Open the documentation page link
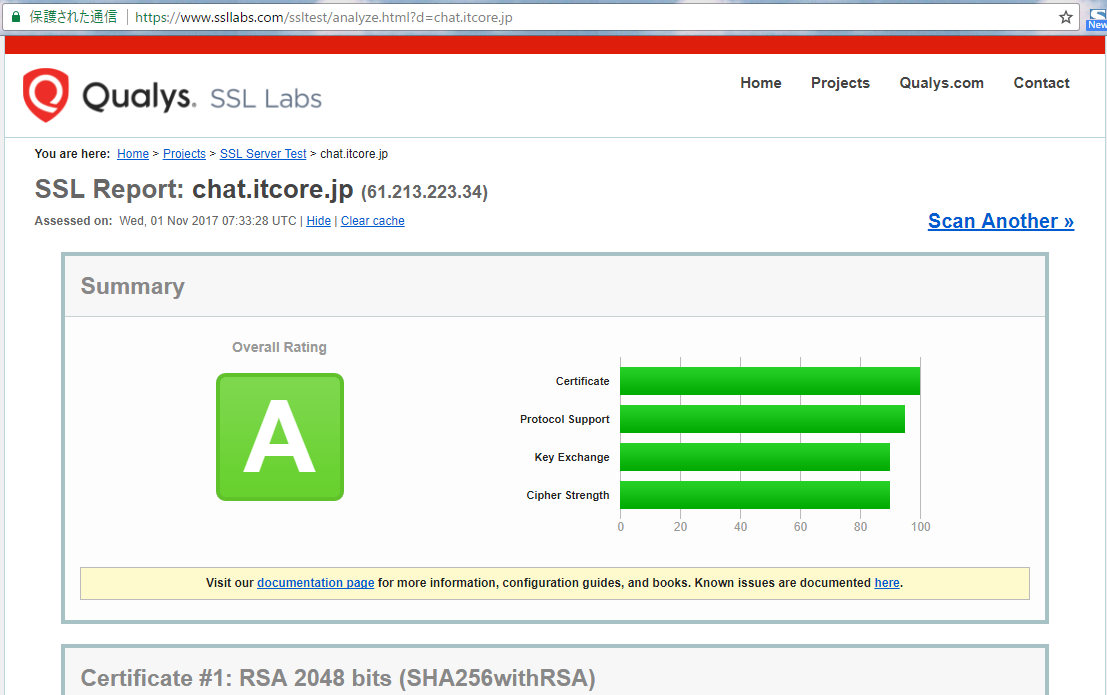The image size is (1107, 695). coord(316,583)
